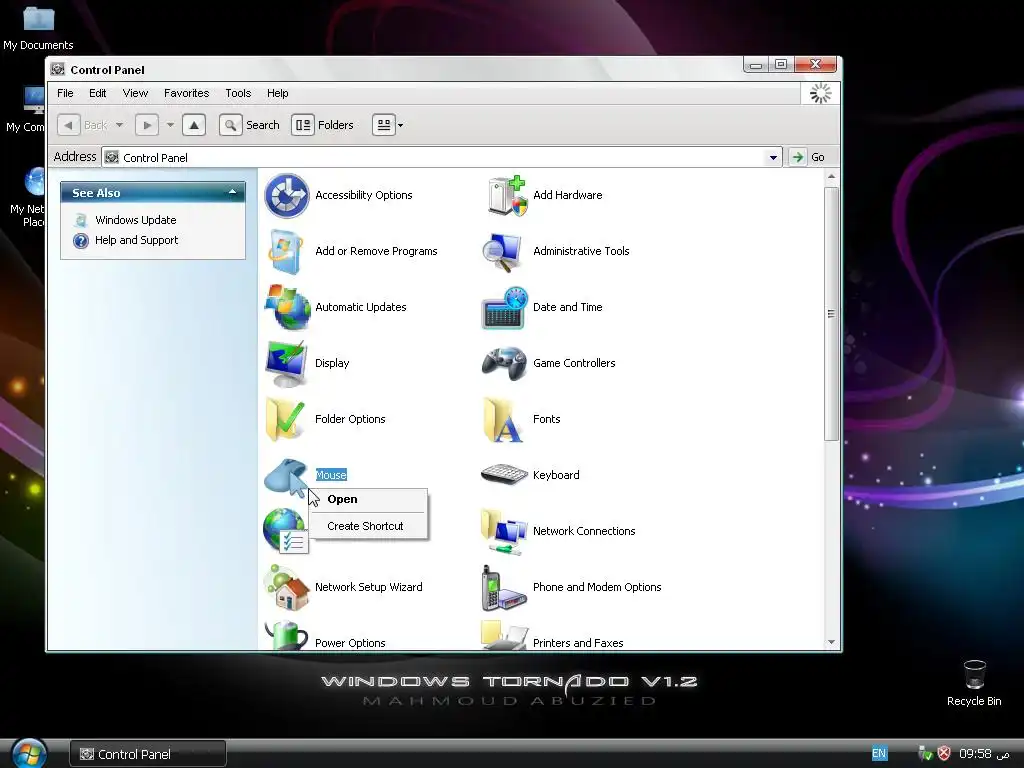The height and width of the screenshot is (768, 1024).
Task: Open the Forward history dropdown arrow
Action: [170, 125]
